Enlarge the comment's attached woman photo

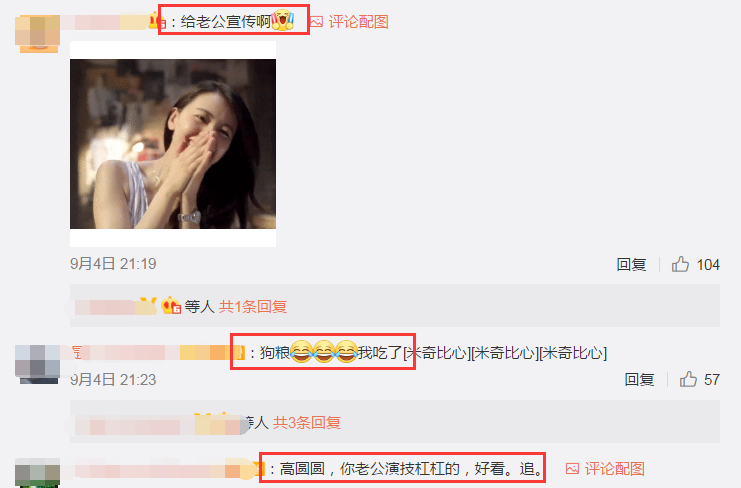click(173, 144)
